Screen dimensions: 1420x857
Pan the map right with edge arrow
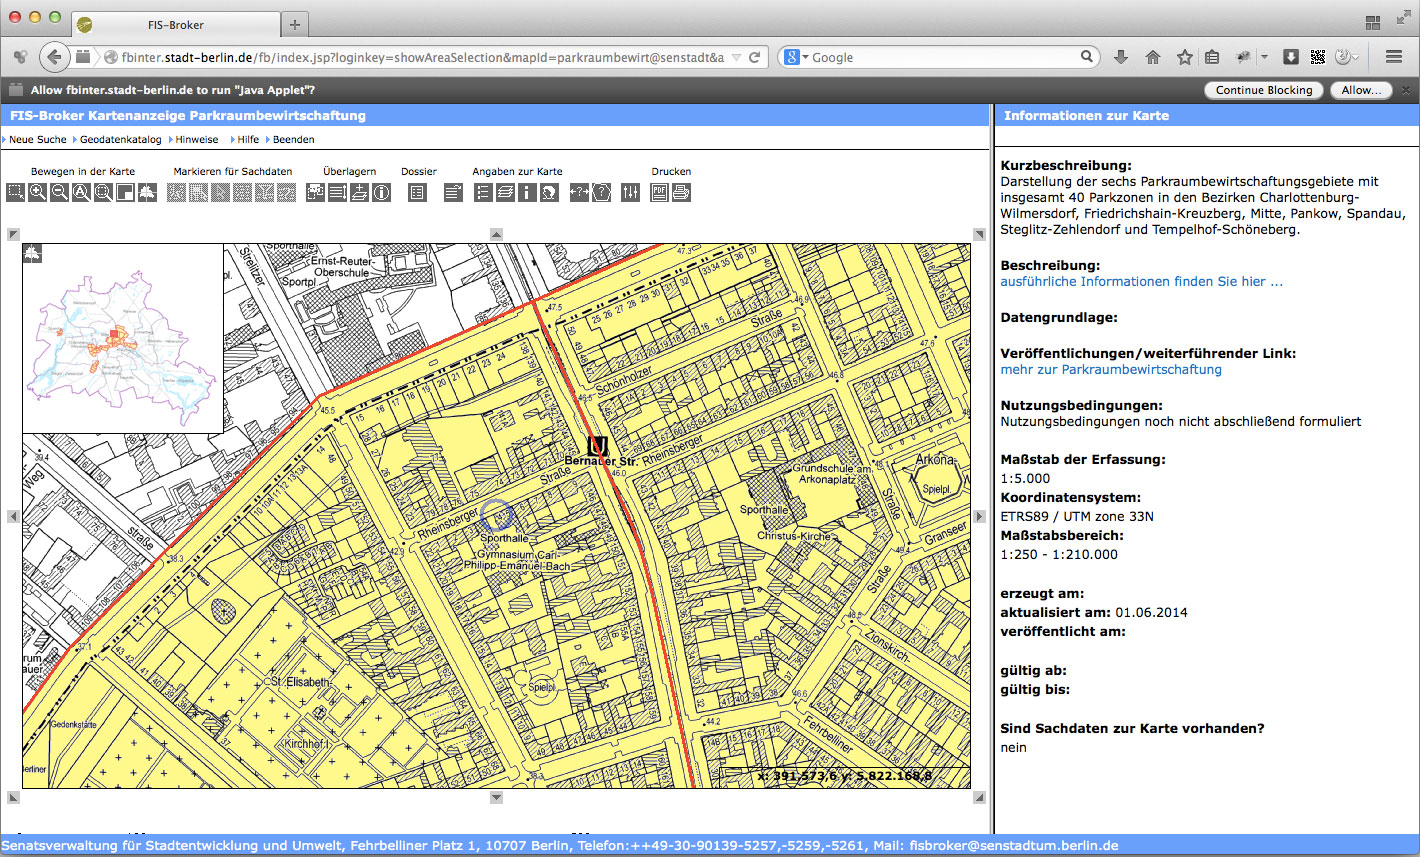coord(979,516)
